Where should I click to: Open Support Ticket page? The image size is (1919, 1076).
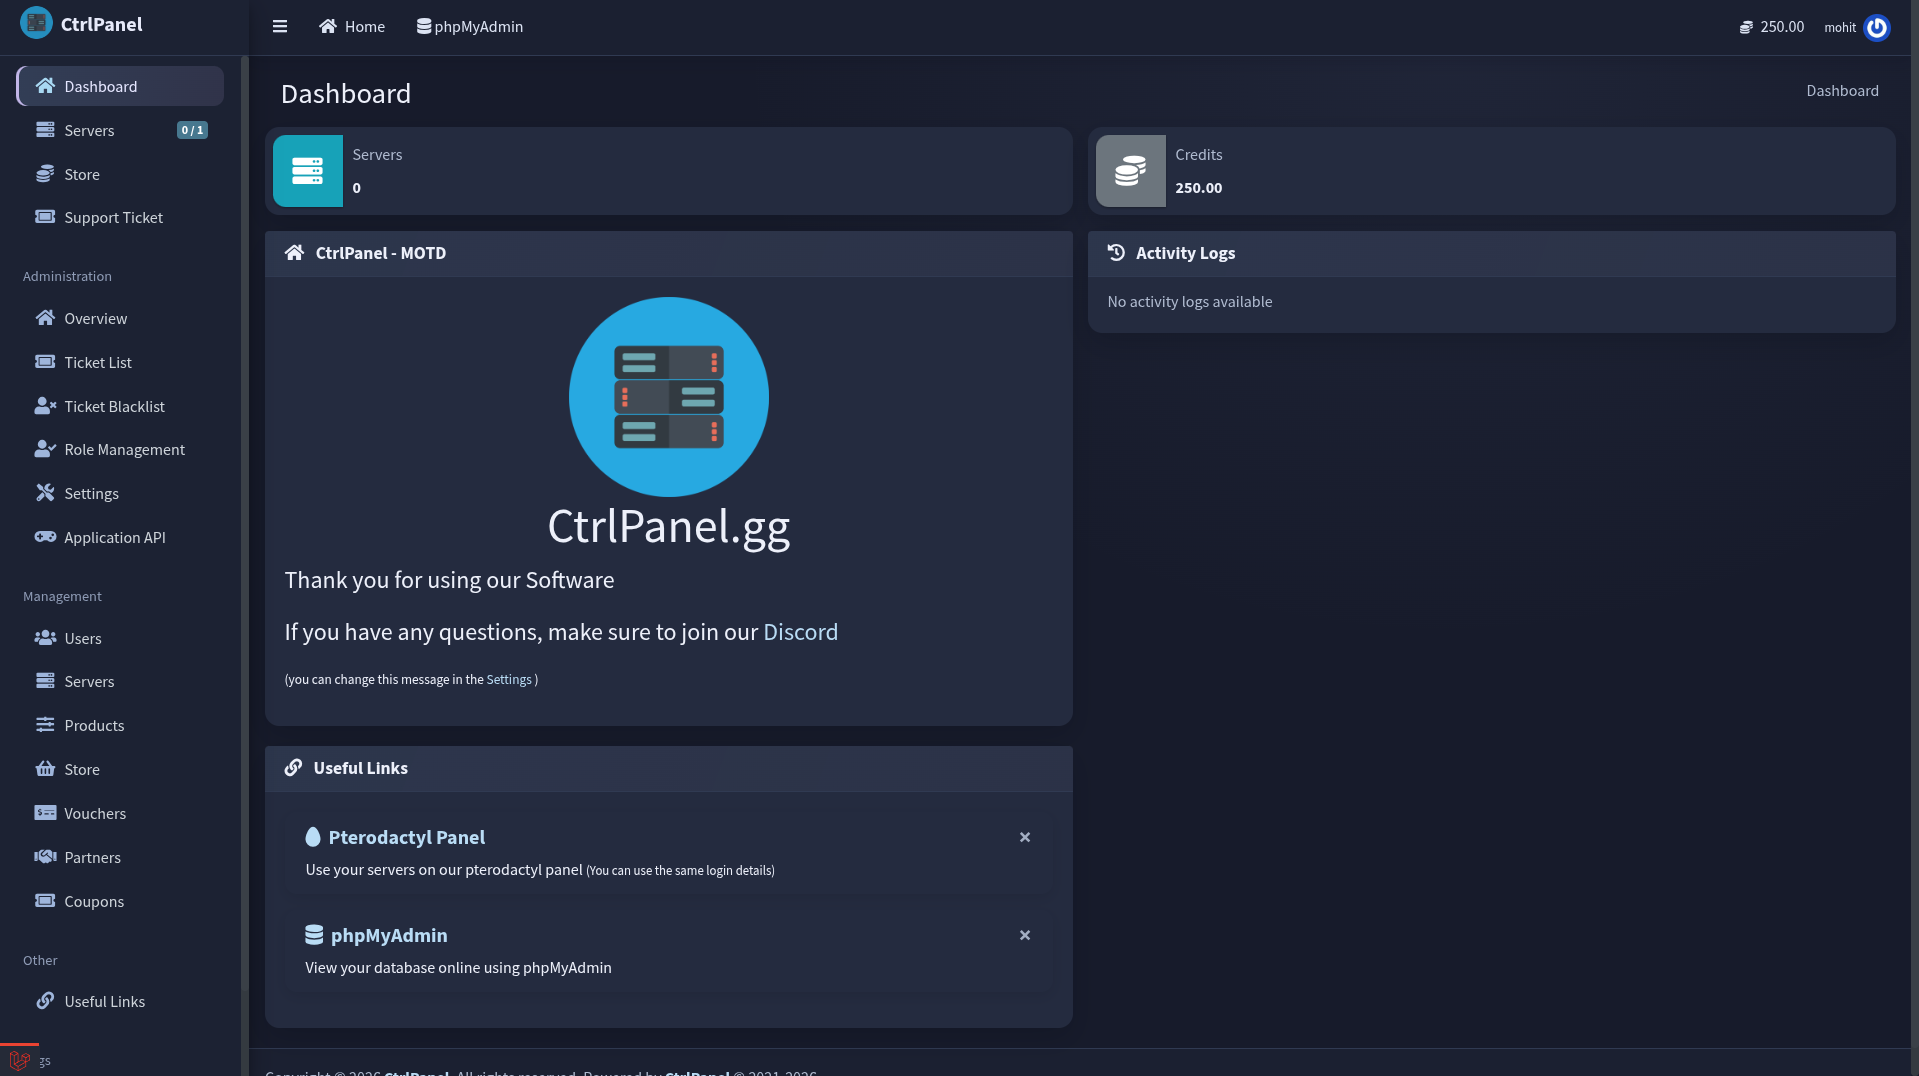tap(120, 217)
